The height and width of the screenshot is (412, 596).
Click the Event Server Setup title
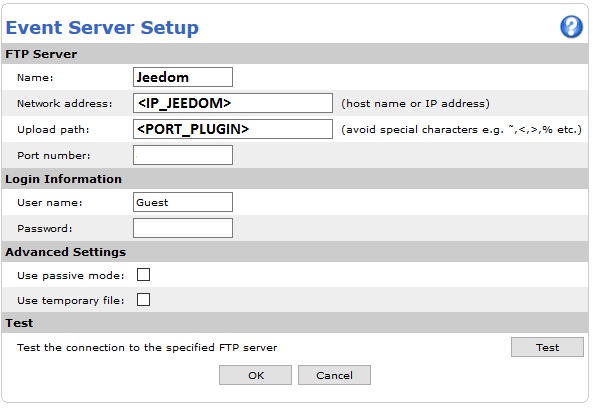[102, 27]
